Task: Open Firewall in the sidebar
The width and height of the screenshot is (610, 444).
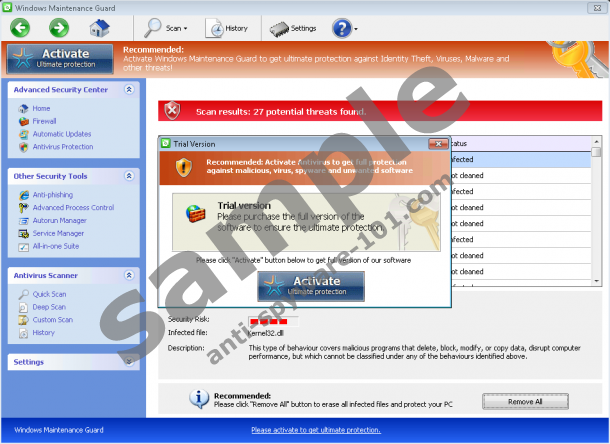Action: (x=47, y=121)
